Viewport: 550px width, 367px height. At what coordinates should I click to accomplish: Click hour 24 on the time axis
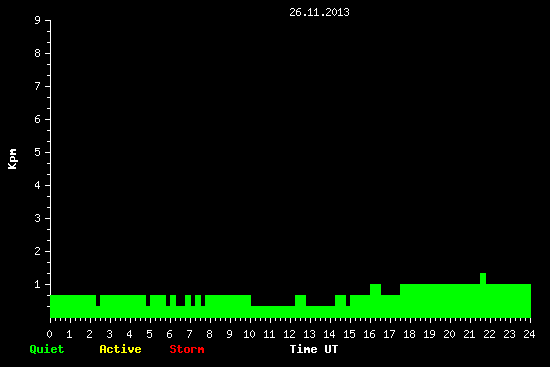[x=529, y=334]
